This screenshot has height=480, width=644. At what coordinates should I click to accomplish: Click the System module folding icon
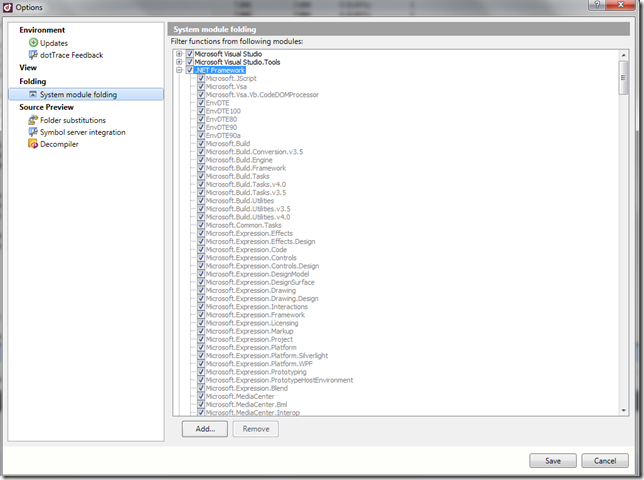click(x=33, y=94)
